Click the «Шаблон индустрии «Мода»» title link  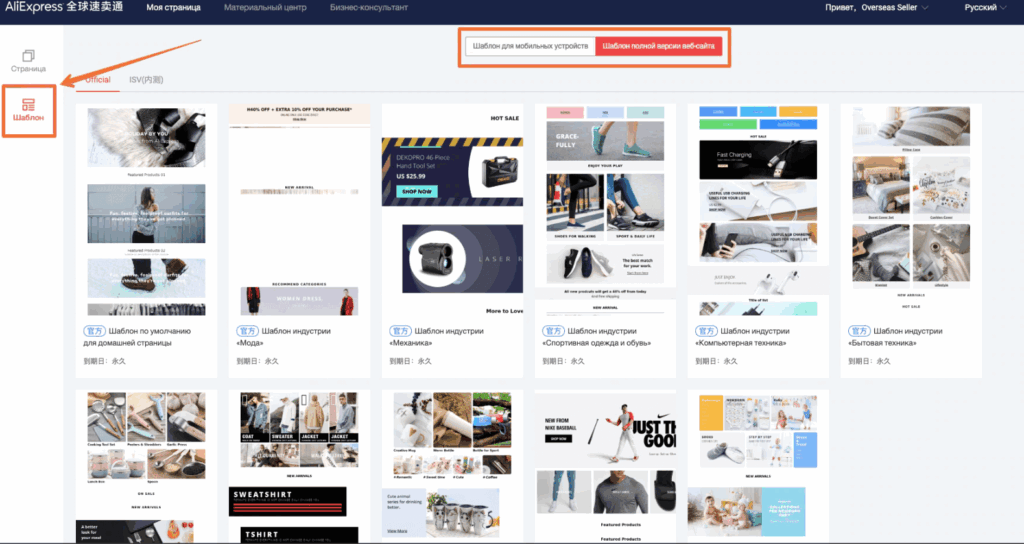[x=289, y=337]
